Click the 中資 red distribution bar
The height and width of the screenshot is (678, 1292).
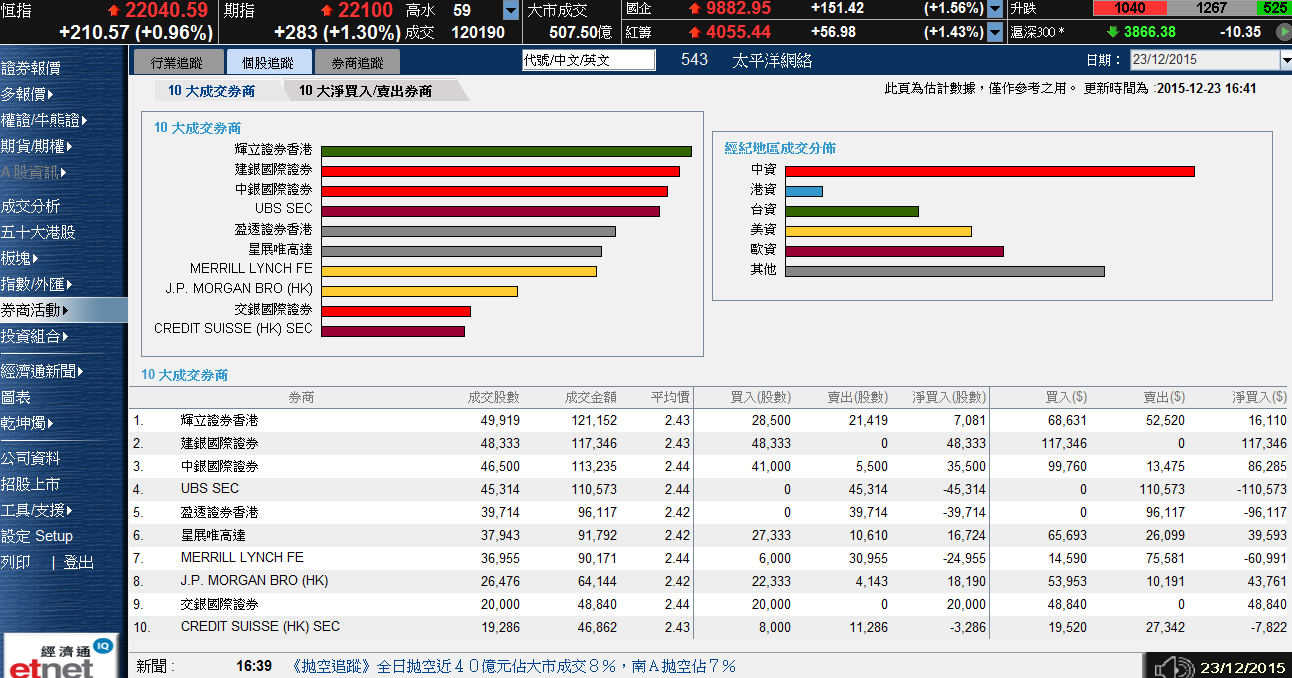tap(990, 171)
